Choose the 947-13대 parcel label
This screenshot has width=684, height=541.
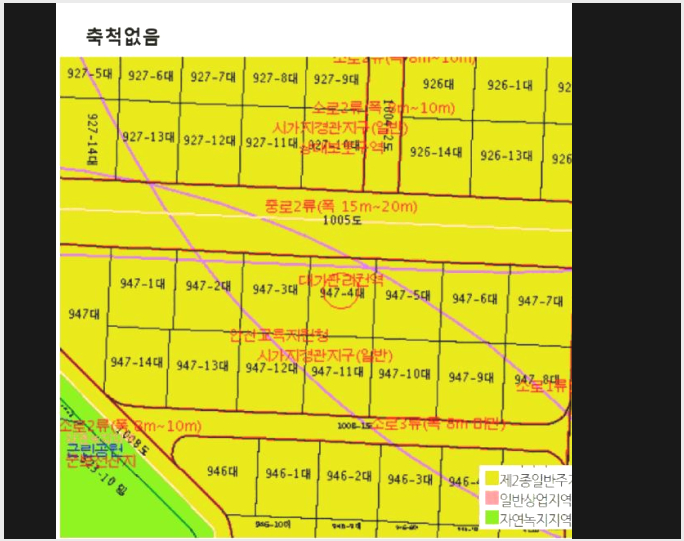click(202, 366)
